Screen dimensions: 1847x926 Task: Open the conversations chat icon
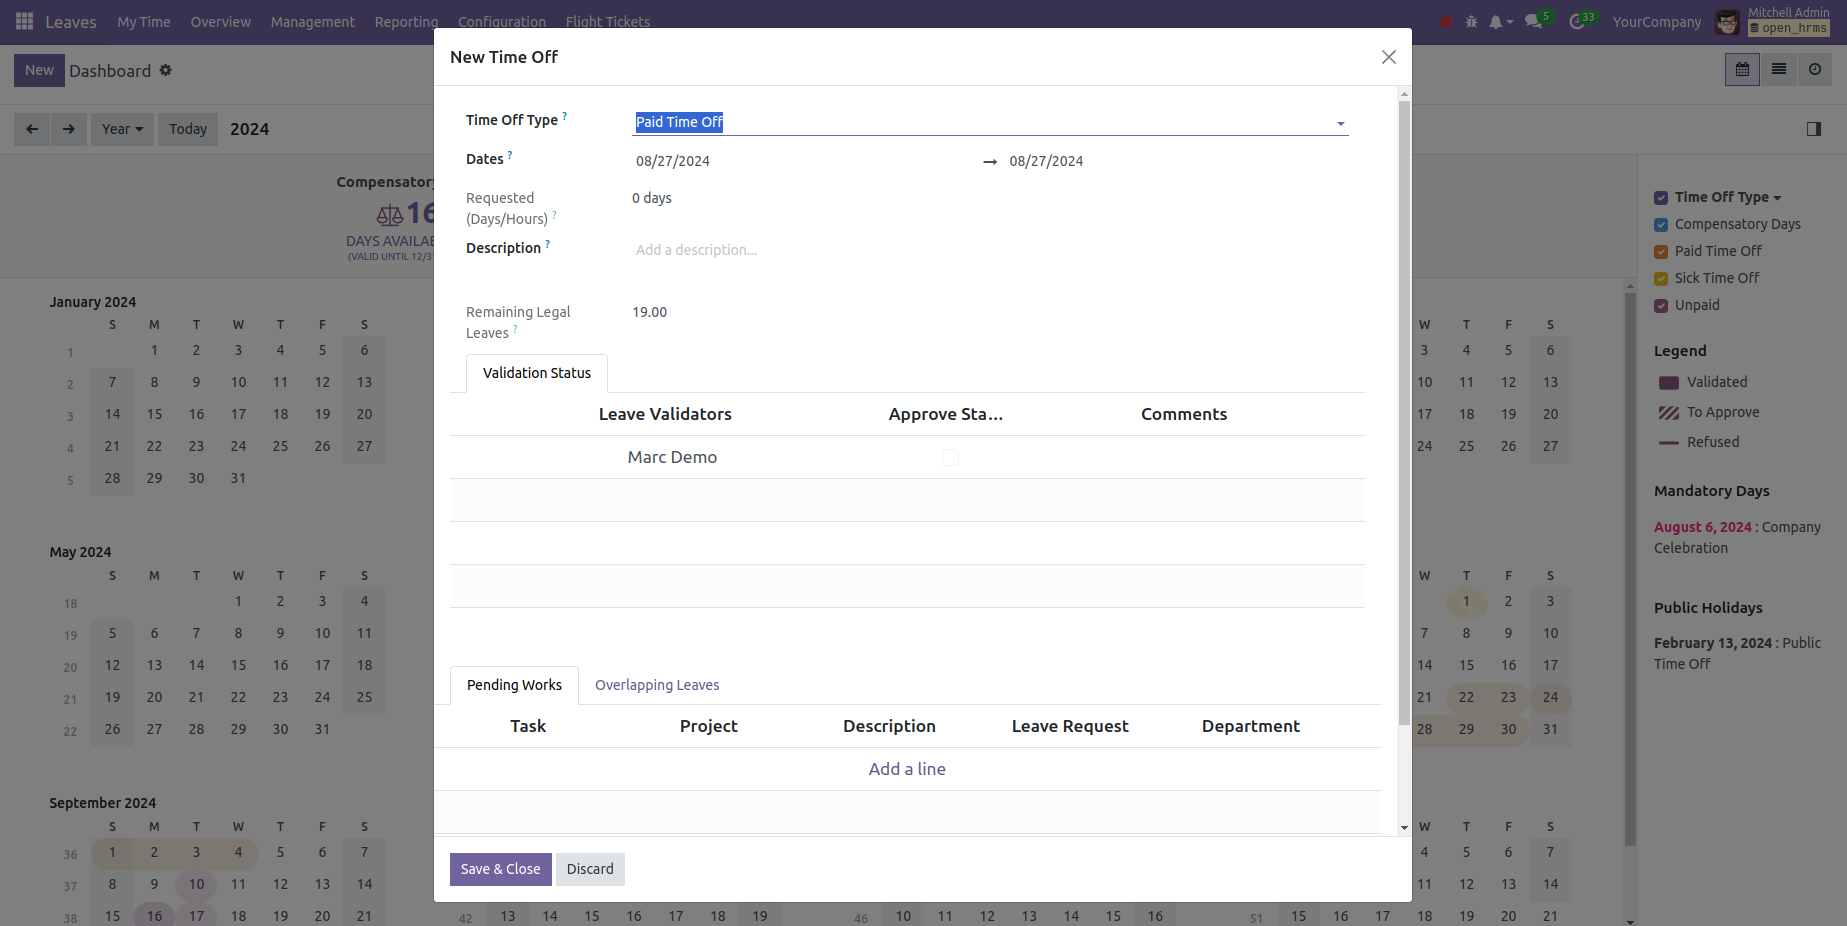pos(1533,22)
